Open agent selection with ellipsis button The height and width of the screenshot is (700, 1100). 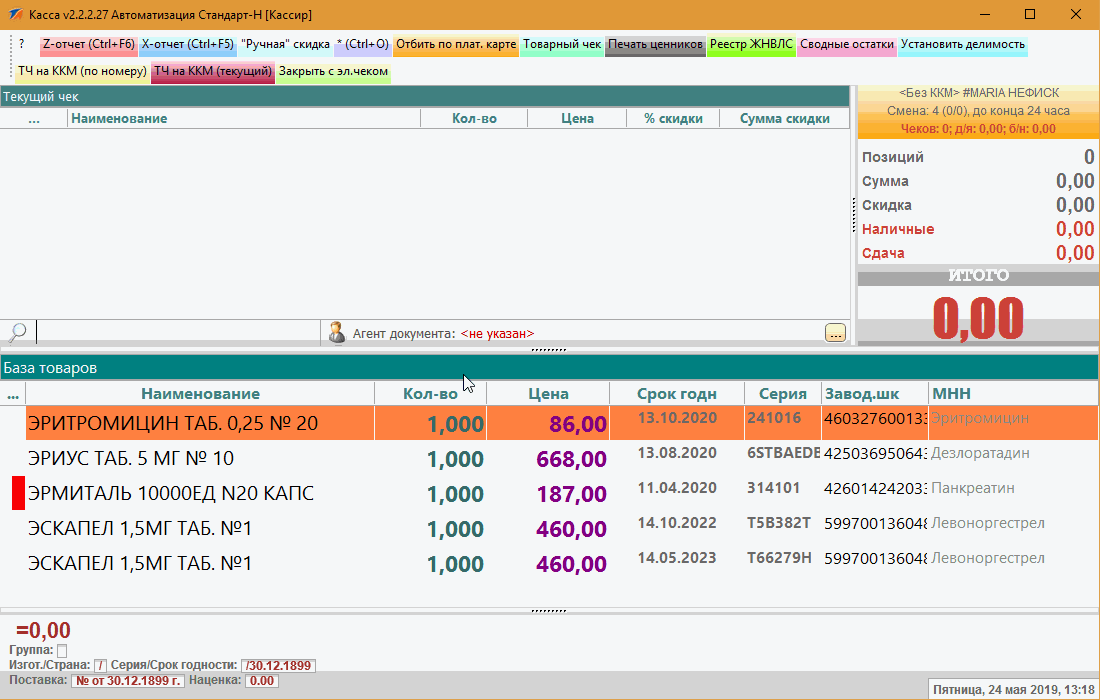pos(835,333)
